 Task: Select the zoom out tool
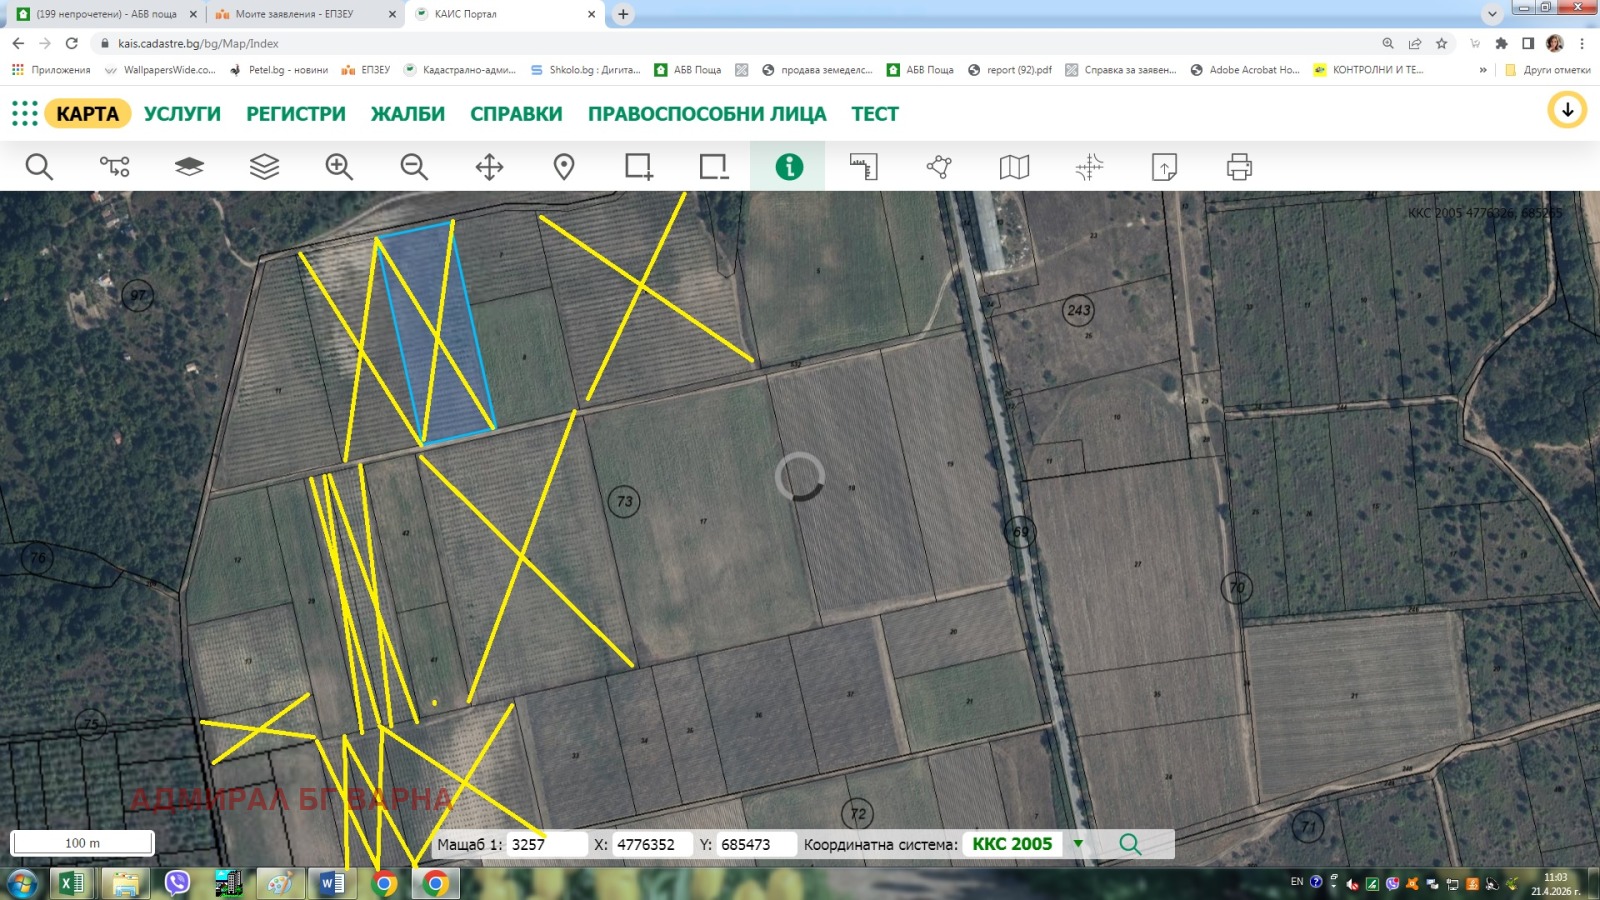[x=414, y=166]
